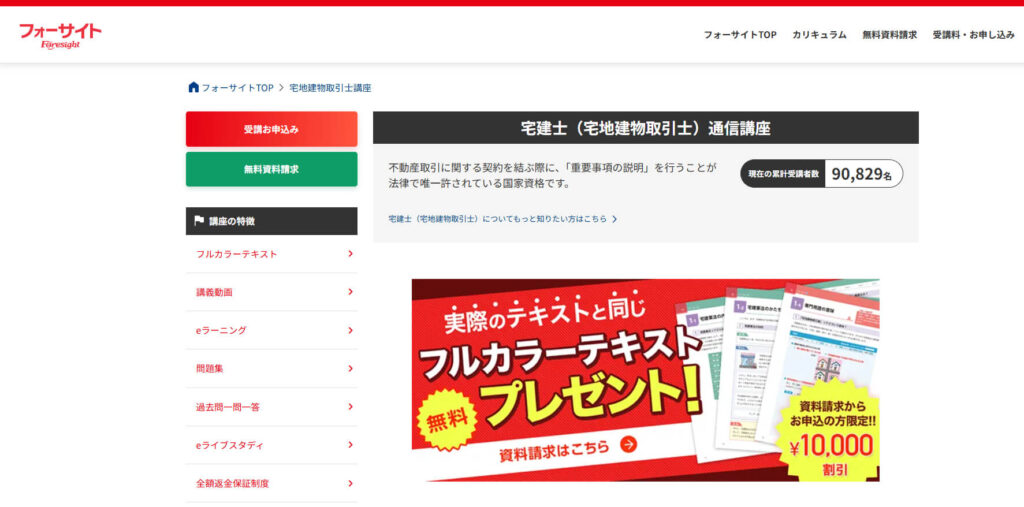Open the eライブスタディ sidebar item

coord(272,445)
